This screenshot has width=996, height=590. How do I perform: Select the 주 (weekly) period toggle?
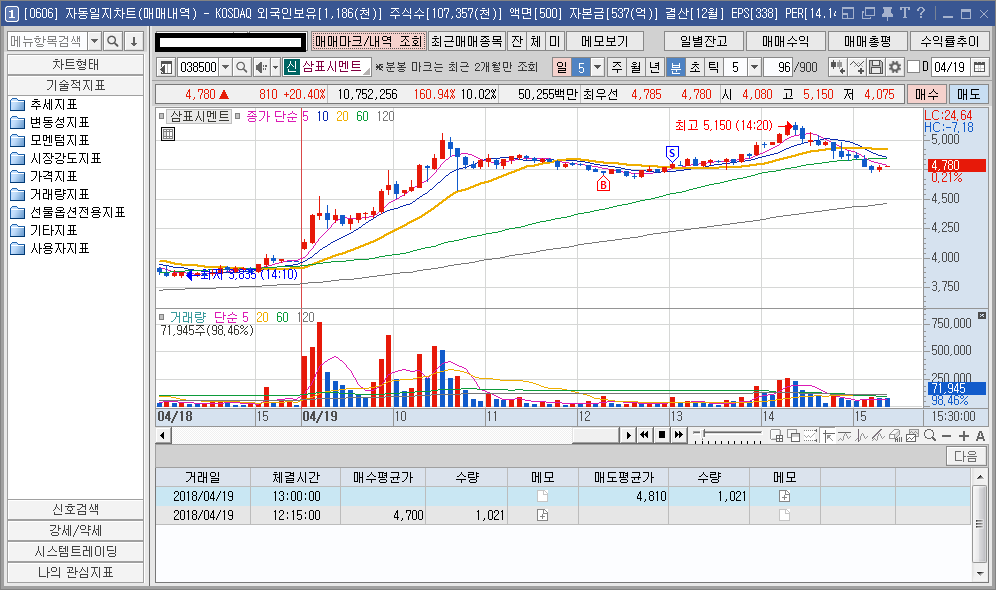617,67
